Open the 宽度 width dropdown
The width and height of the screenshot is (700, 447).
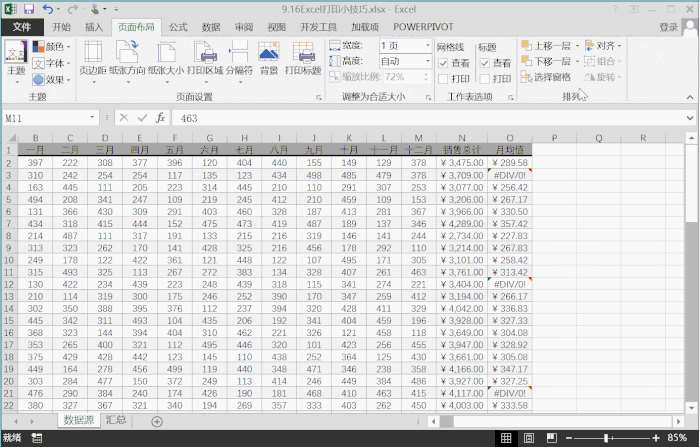coord(428,46)
